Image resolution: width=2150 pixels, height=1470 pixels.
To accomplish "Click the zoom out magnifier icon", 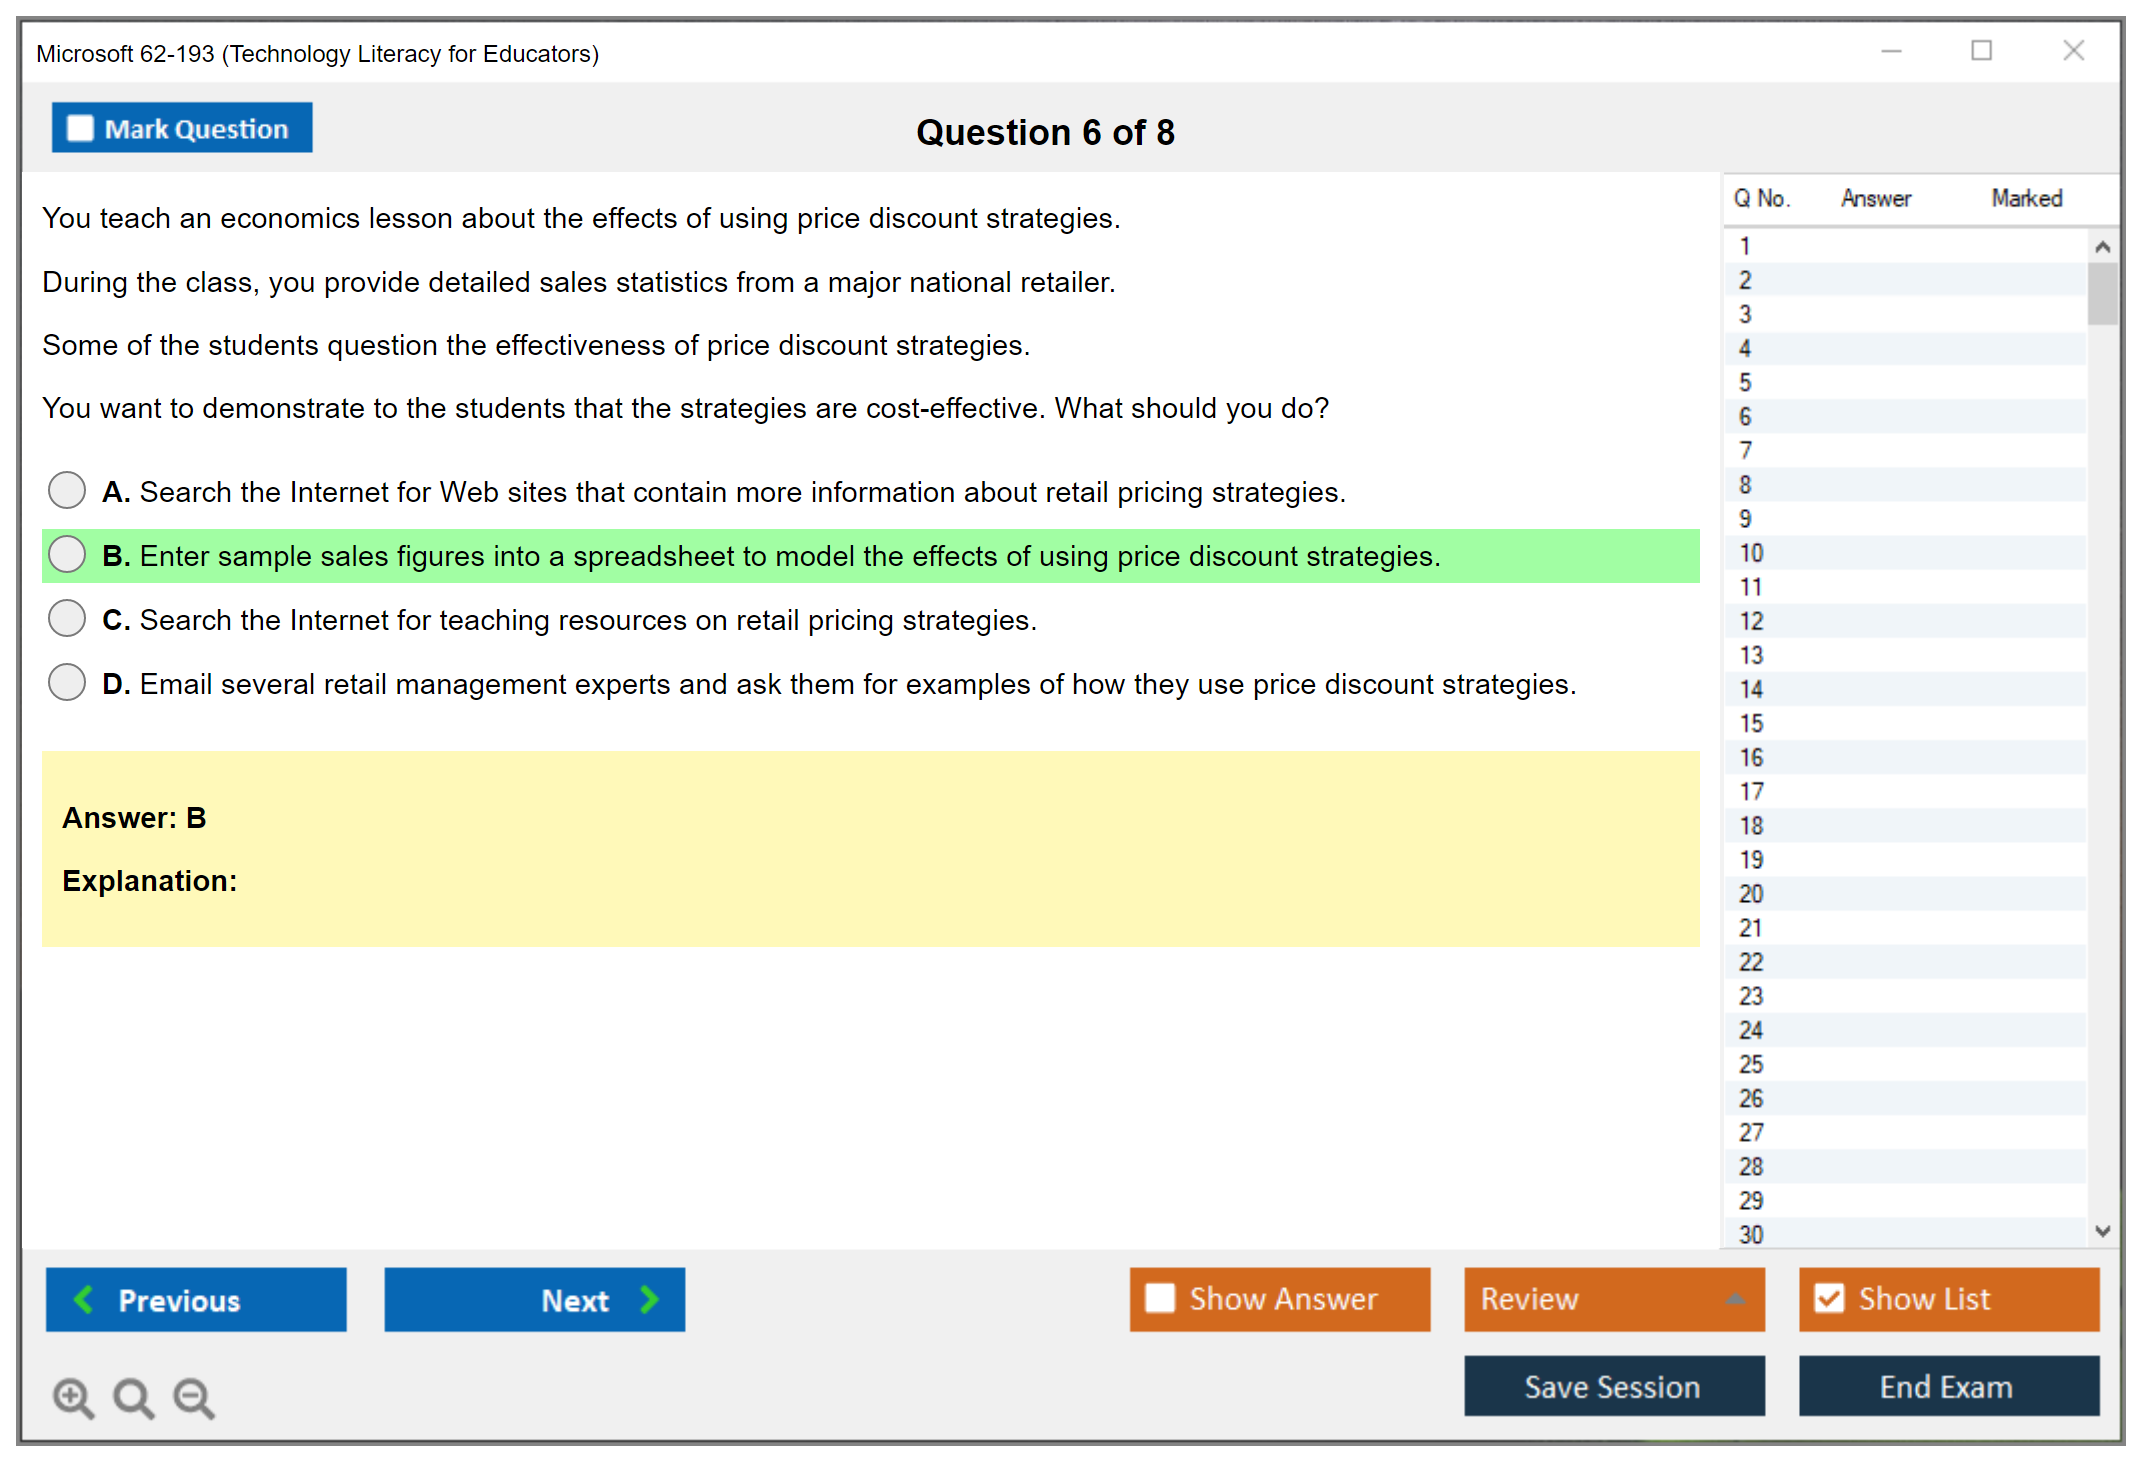I will [194, 1397].
